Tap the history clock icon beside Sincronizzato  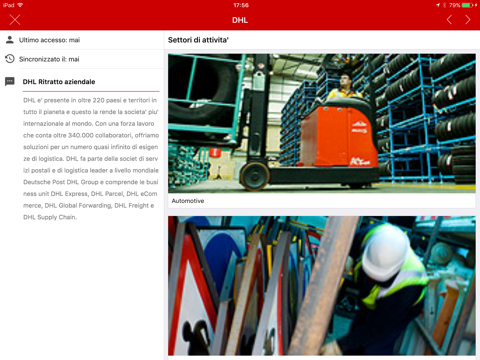10,59
